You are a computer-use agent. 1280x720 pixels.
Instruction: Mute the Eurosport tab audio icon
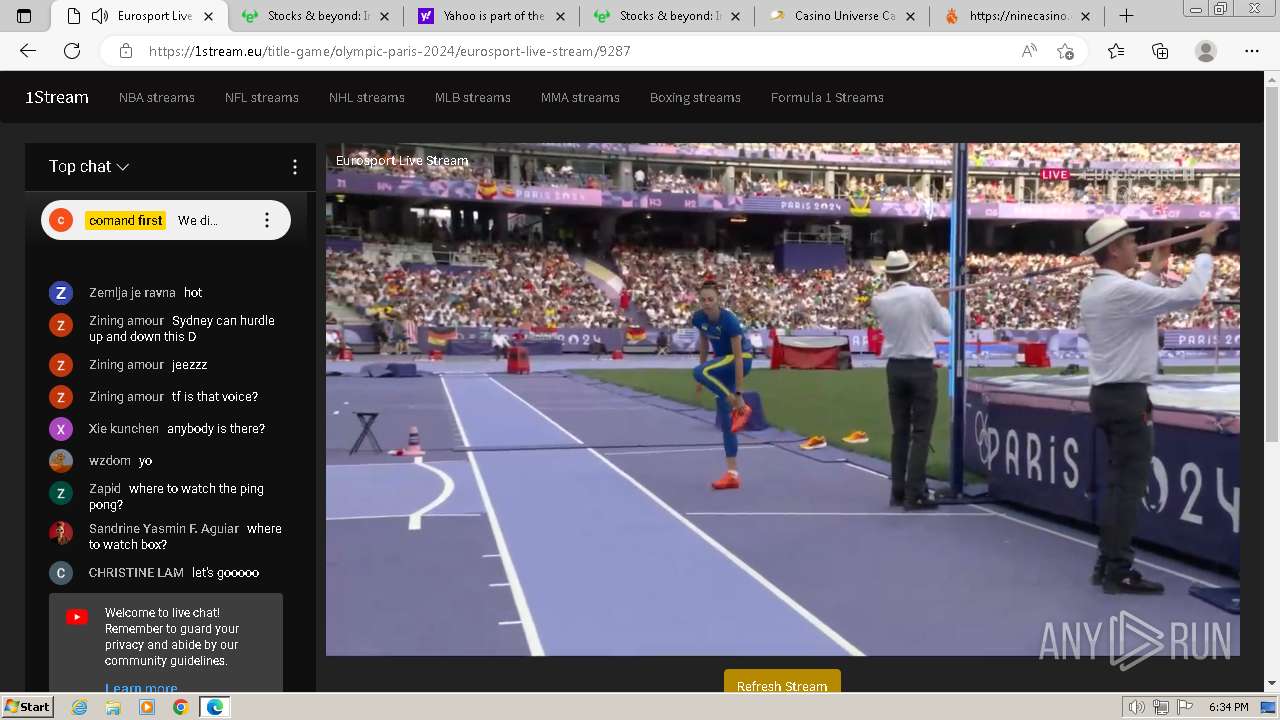pos(100,16)
